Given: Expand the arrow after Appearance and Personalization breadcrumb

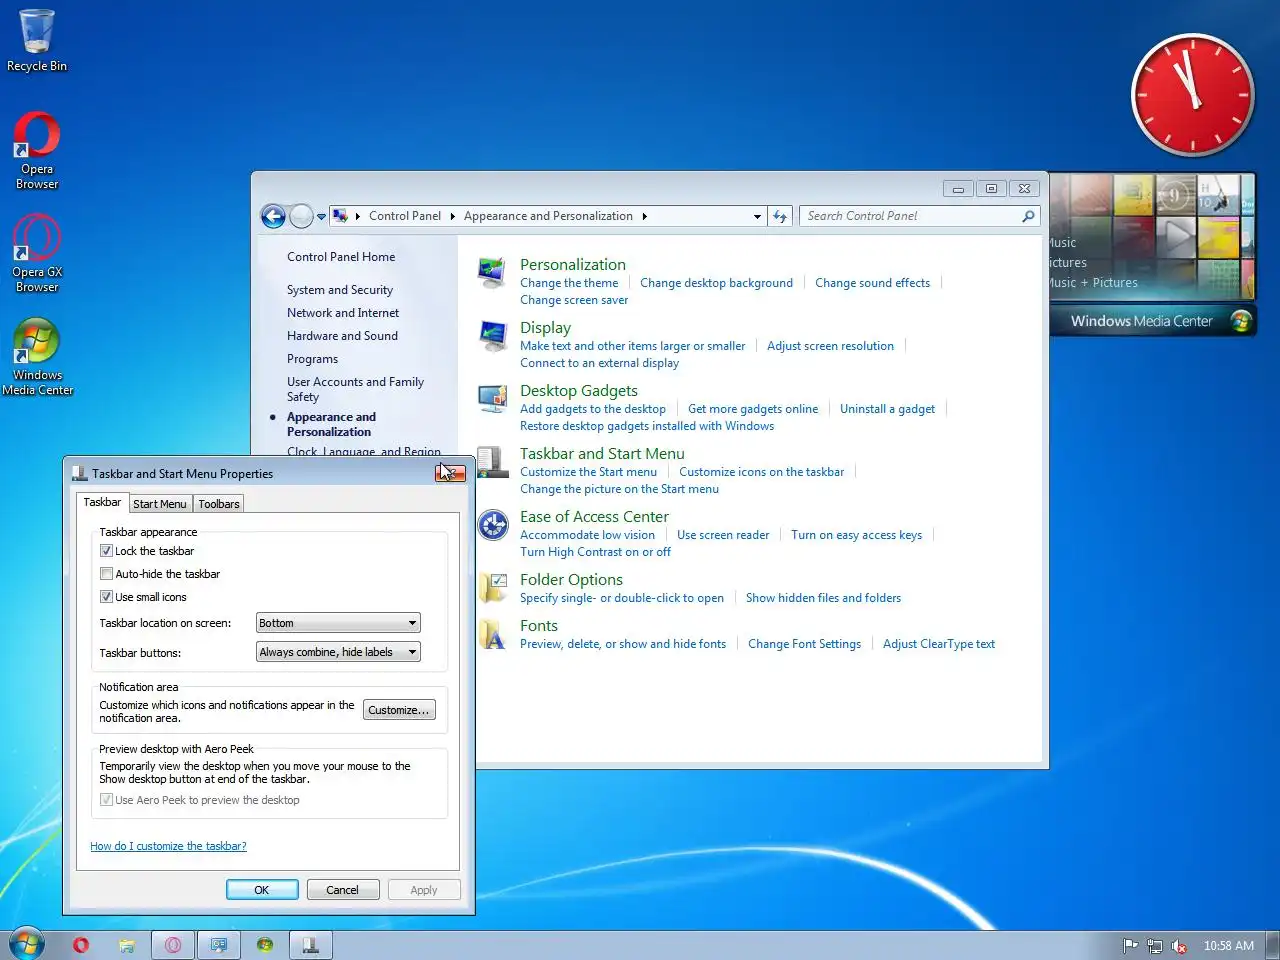Looking at the screenshot, I should 645,216.
